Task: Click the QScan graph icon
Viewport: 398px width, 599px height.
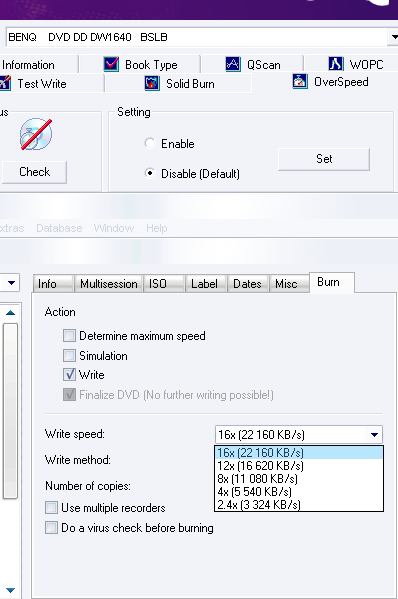Action: click(x=233, y=64)
